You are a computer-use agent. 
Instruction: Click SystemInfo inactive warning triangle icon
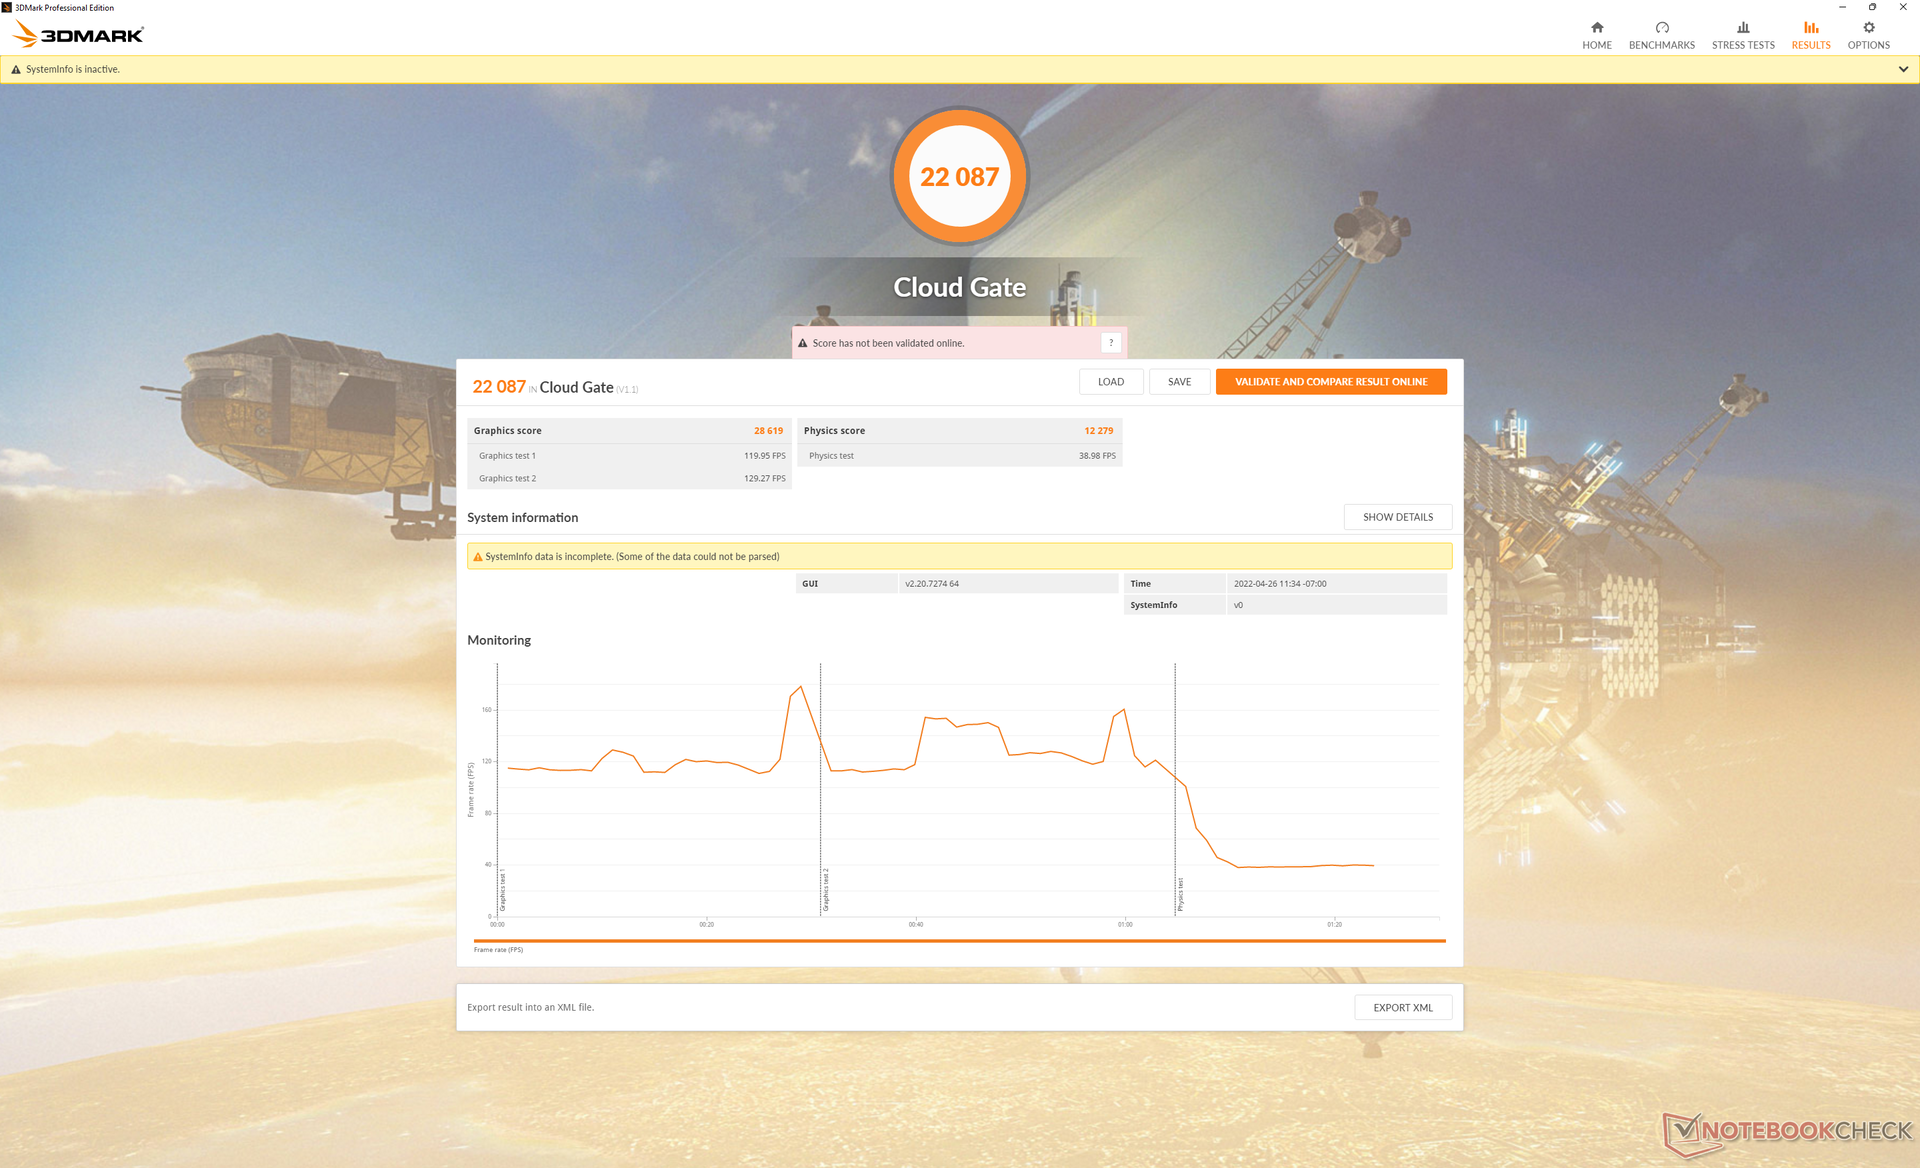pyautogui.click(x=16, y=70)
